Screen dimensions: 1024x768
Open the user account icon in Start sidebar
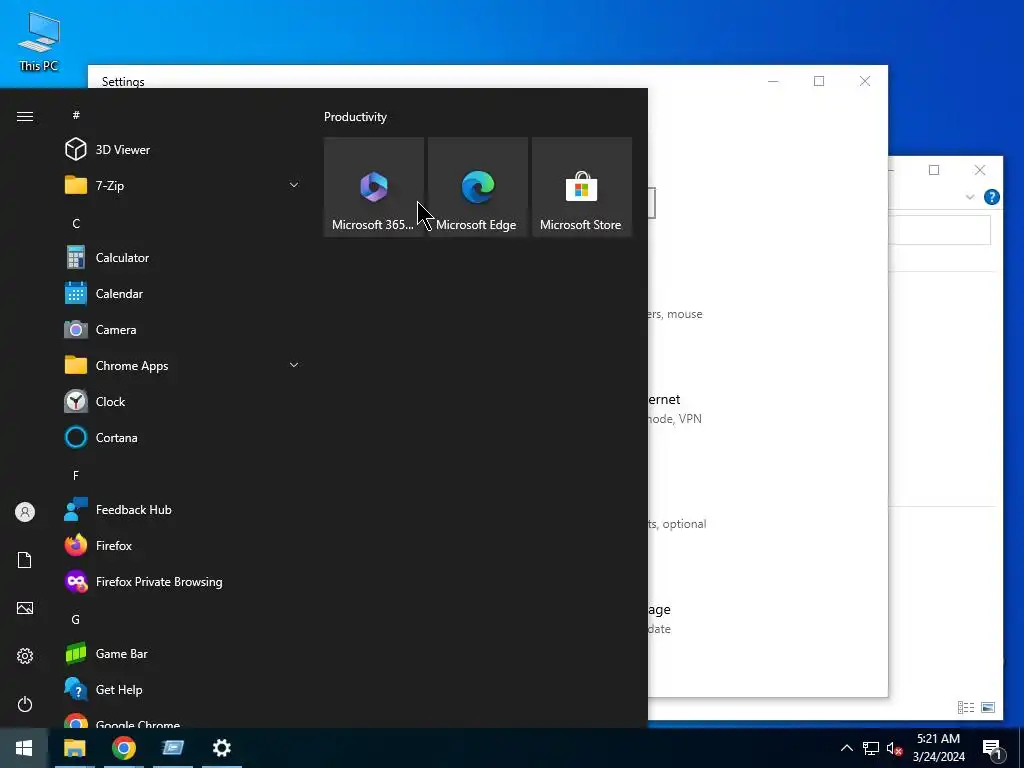[25, 512]
